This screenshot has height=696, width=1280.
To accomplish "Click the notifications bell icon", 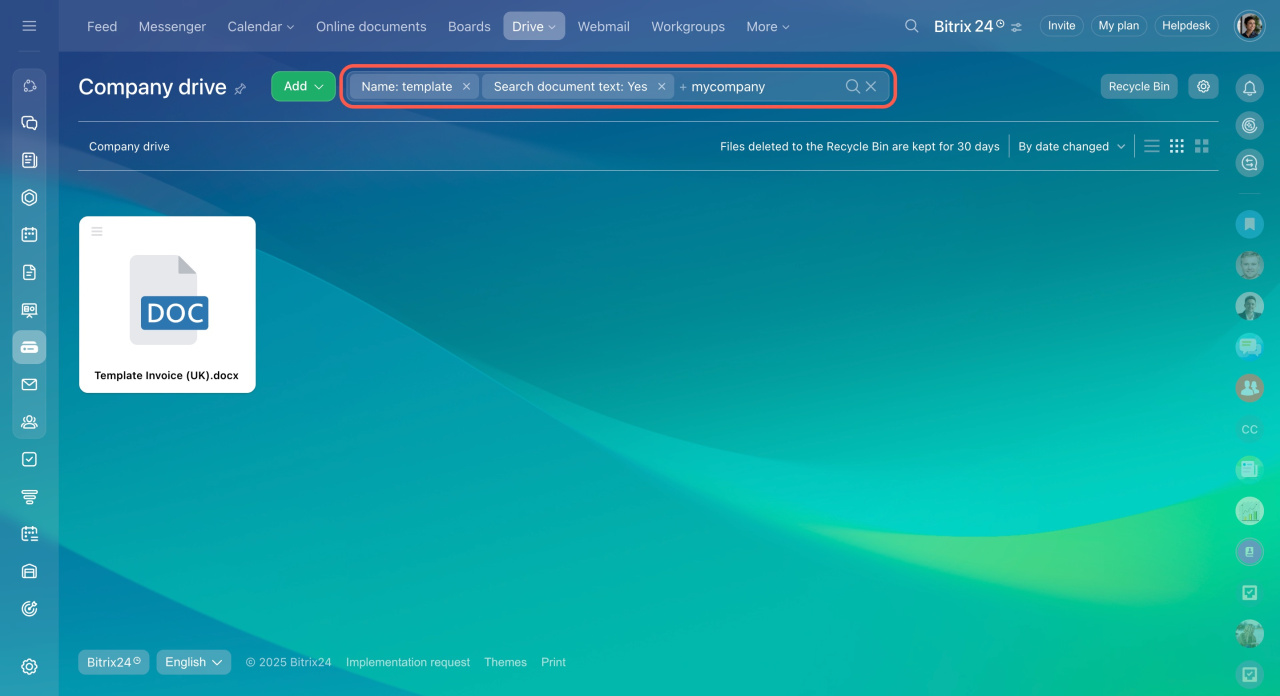I will coord(1249,88).
